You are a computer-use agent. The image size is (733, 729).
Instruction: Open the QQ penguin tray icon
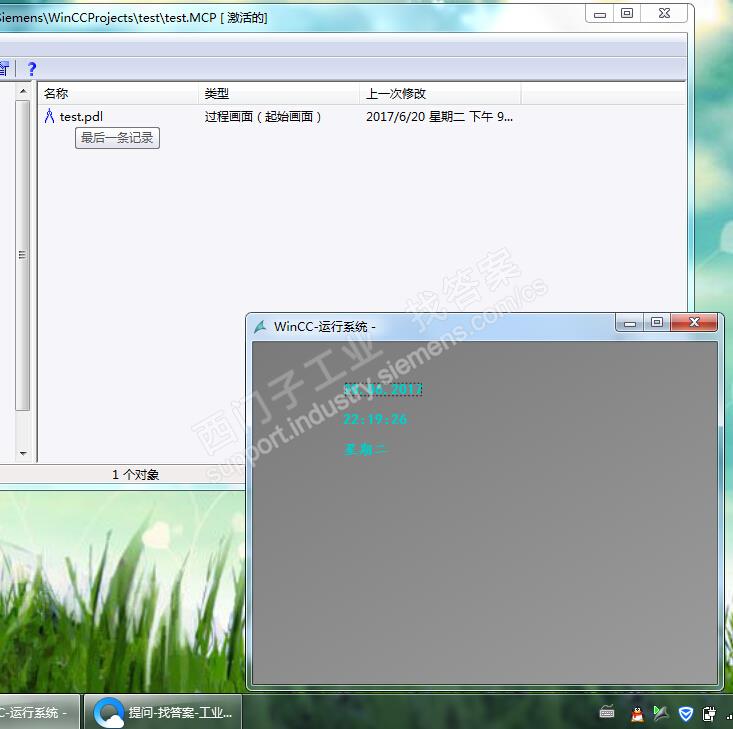pyautogui.click(x=637, y=714)
